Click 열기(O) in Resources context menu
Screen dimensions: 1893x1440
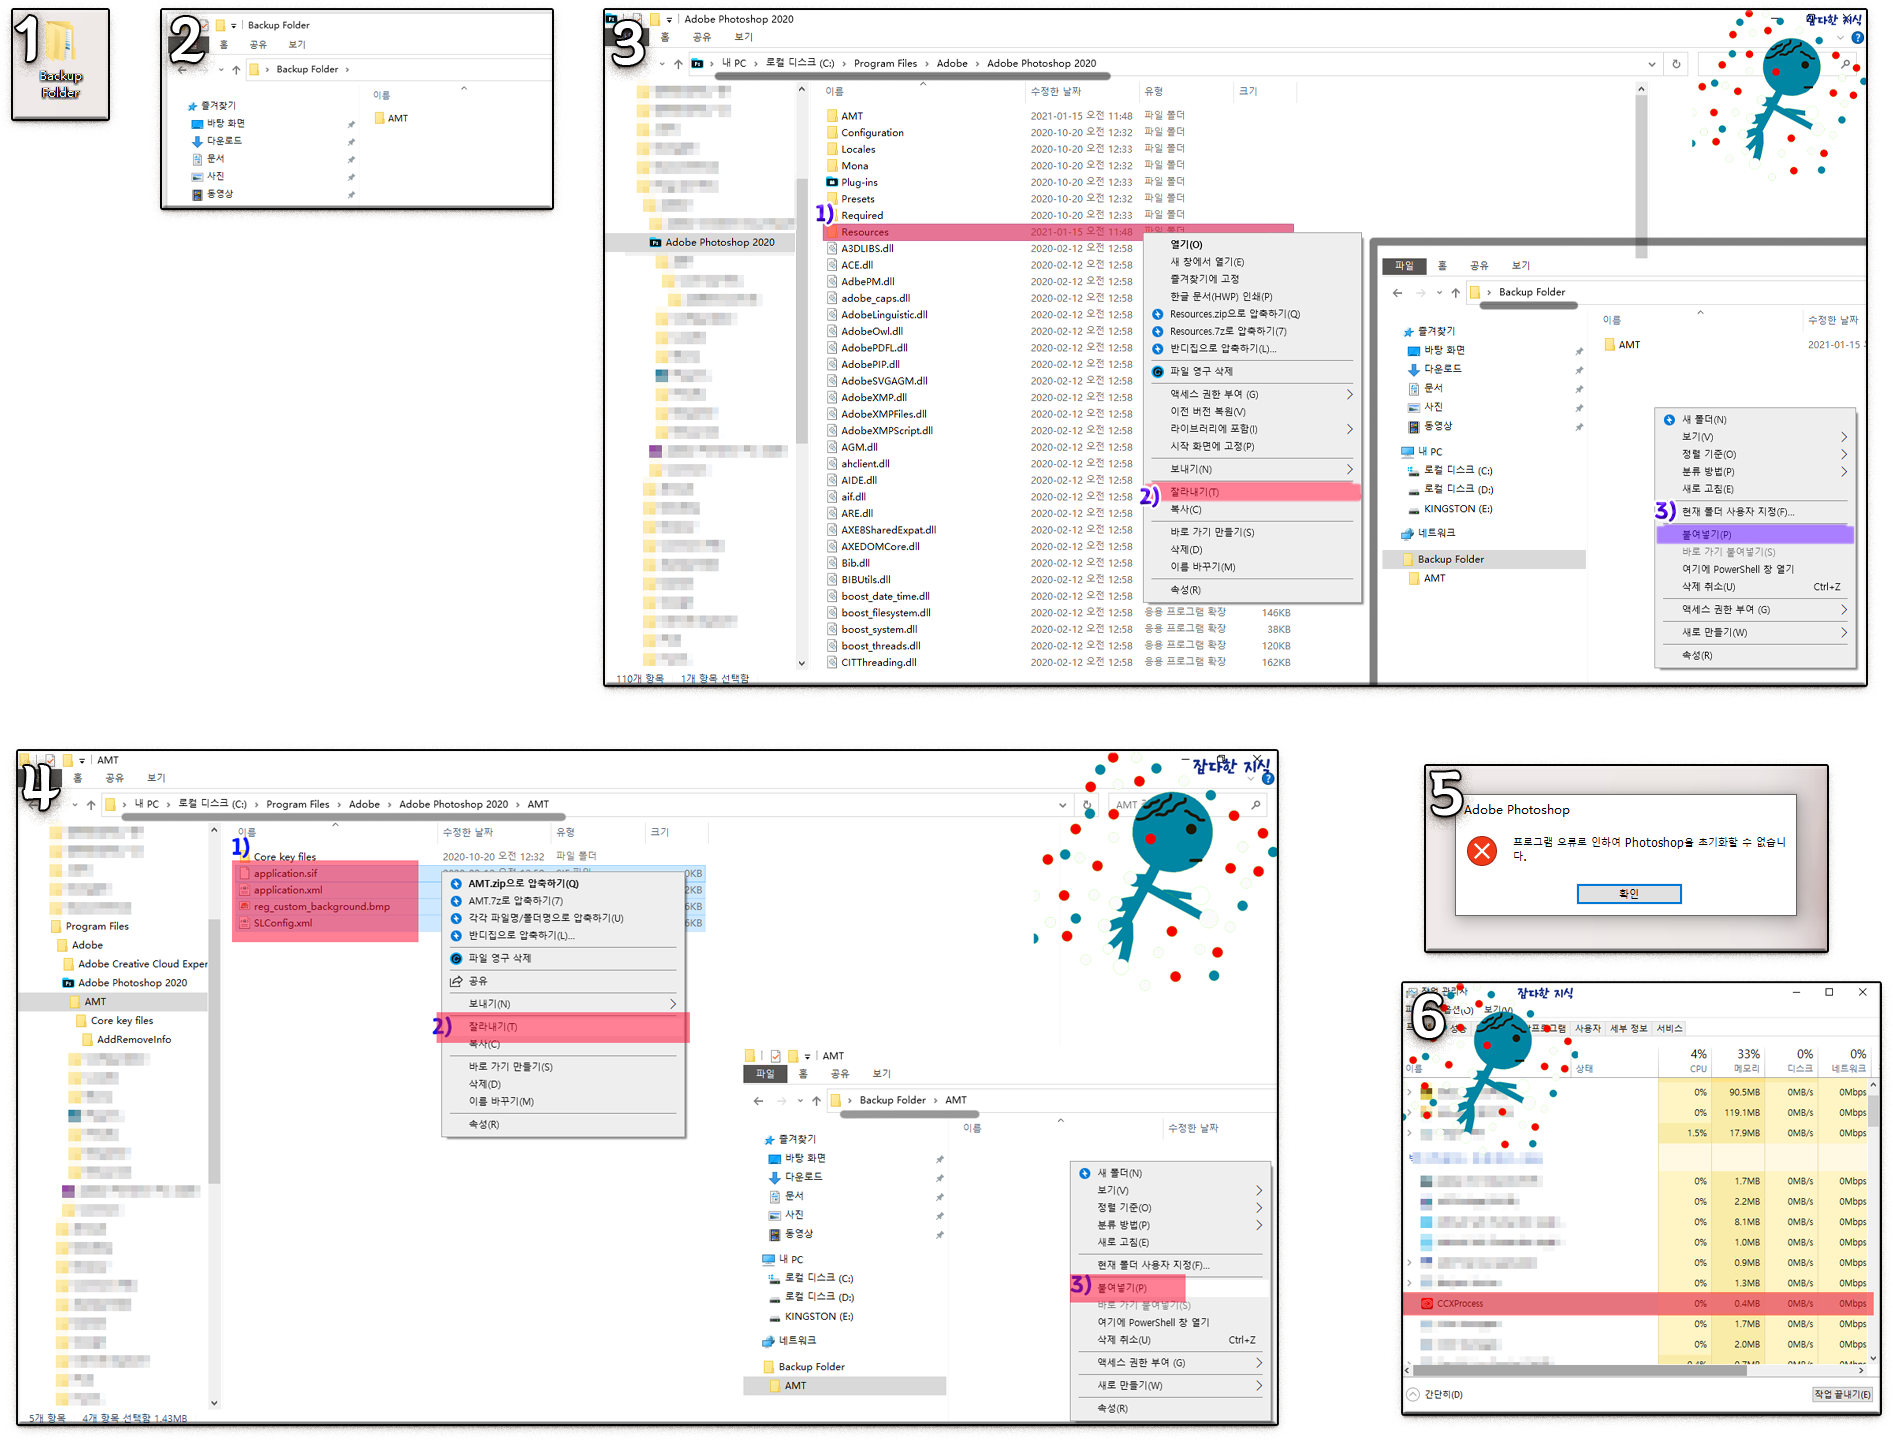[1186, 245]
